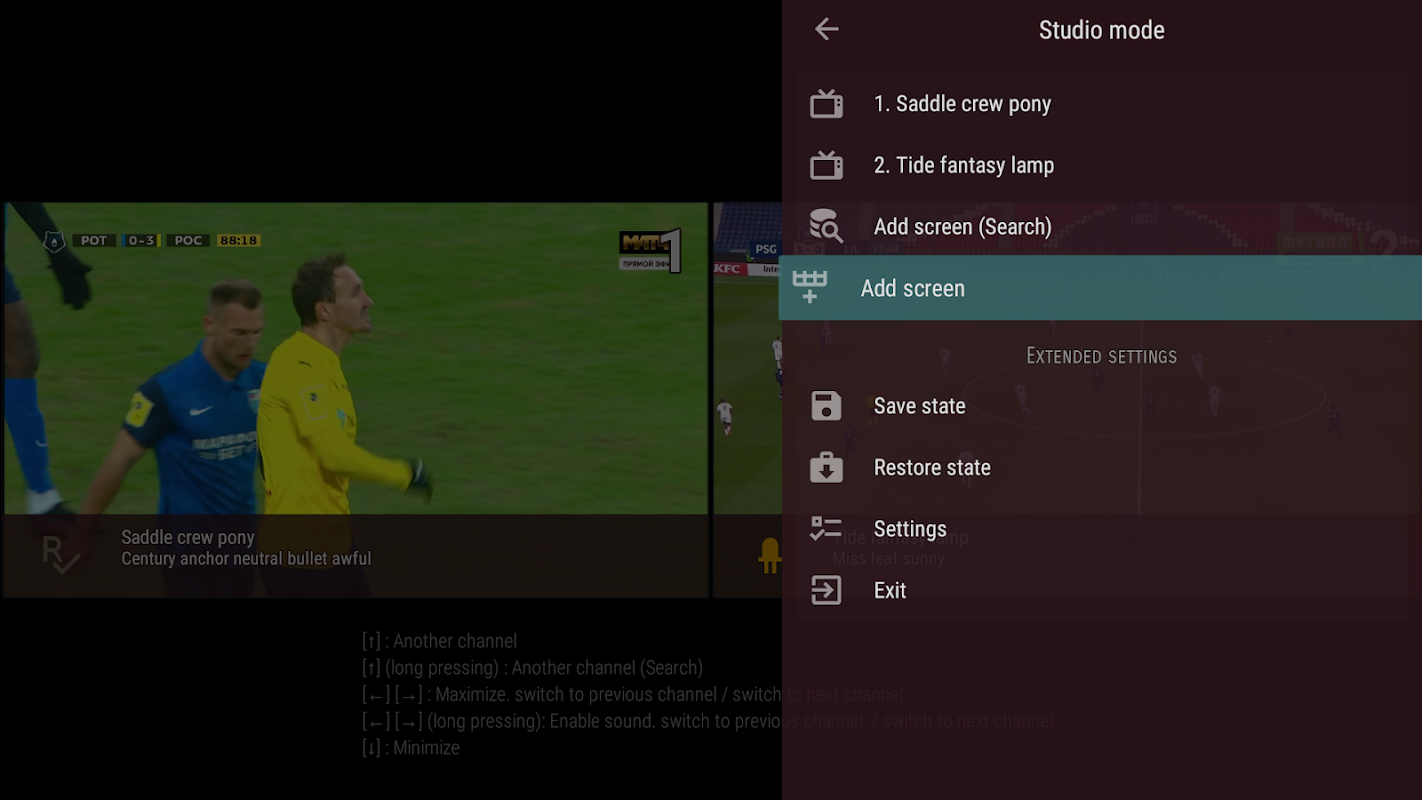Click the R checkmark icon under first video
The height and width of the screenshot is (800, 1422).
[60, 555]
